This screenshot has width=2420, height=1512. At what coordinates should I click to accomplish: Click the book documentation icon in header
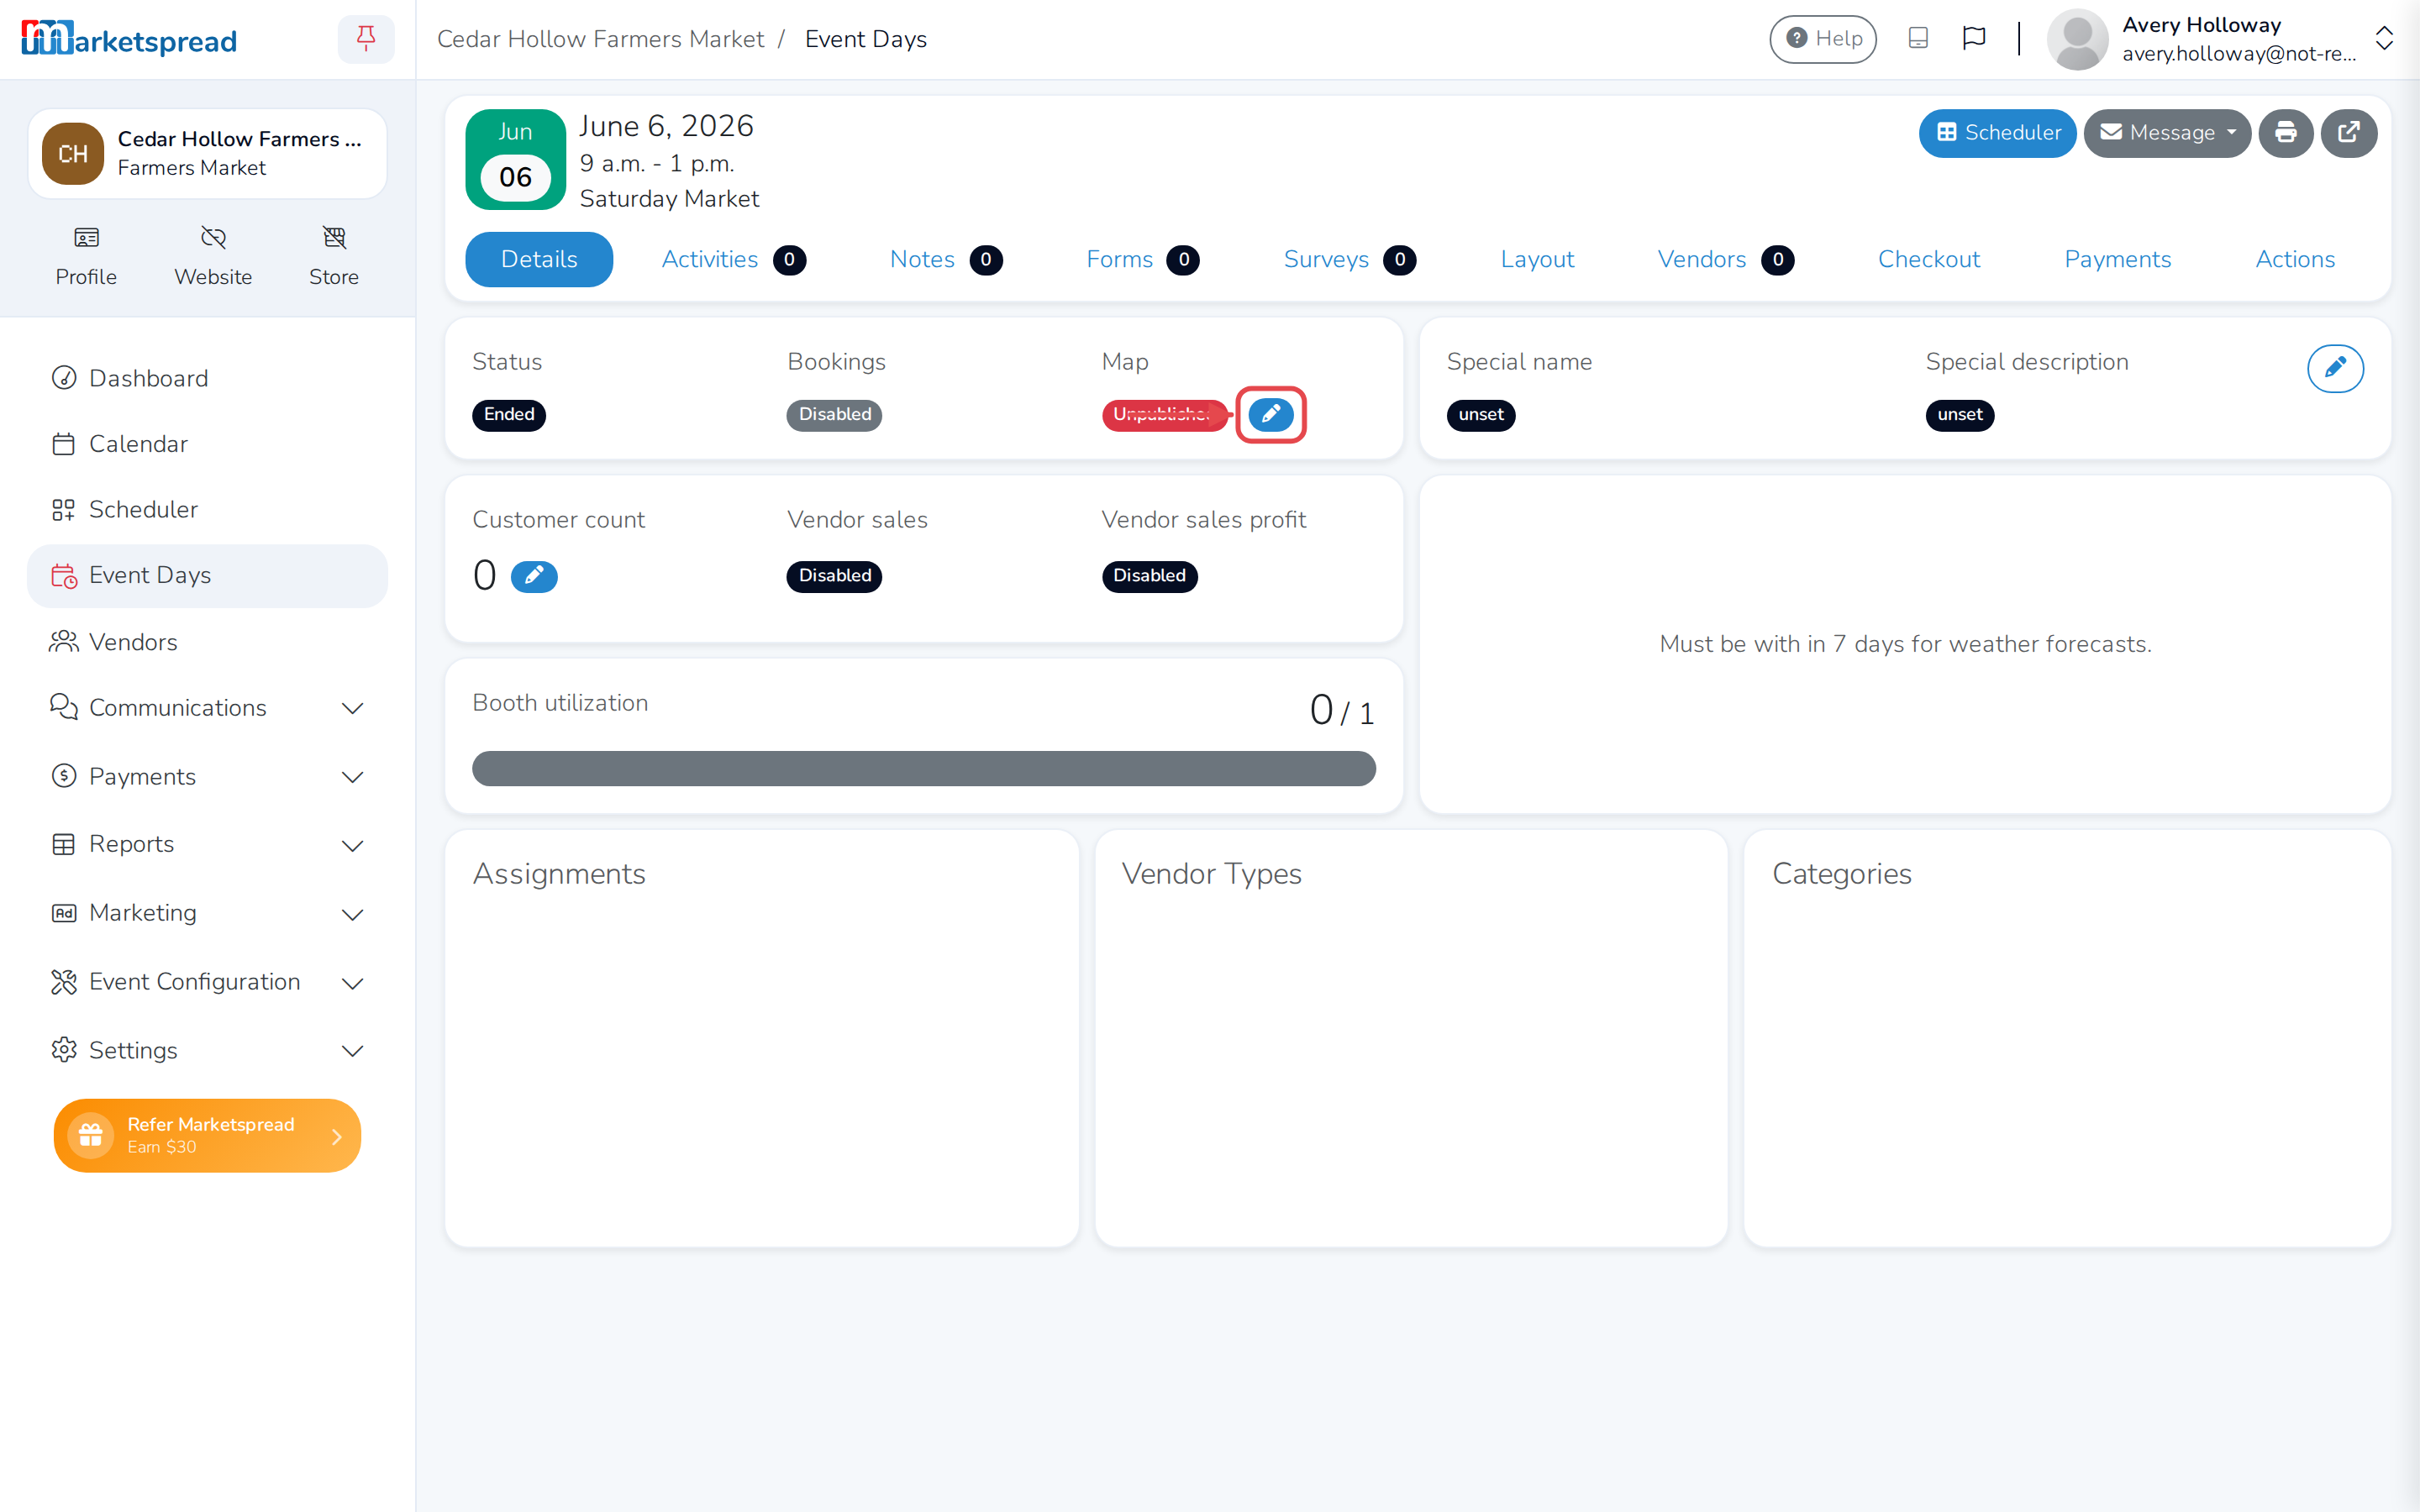[1917, 39]
